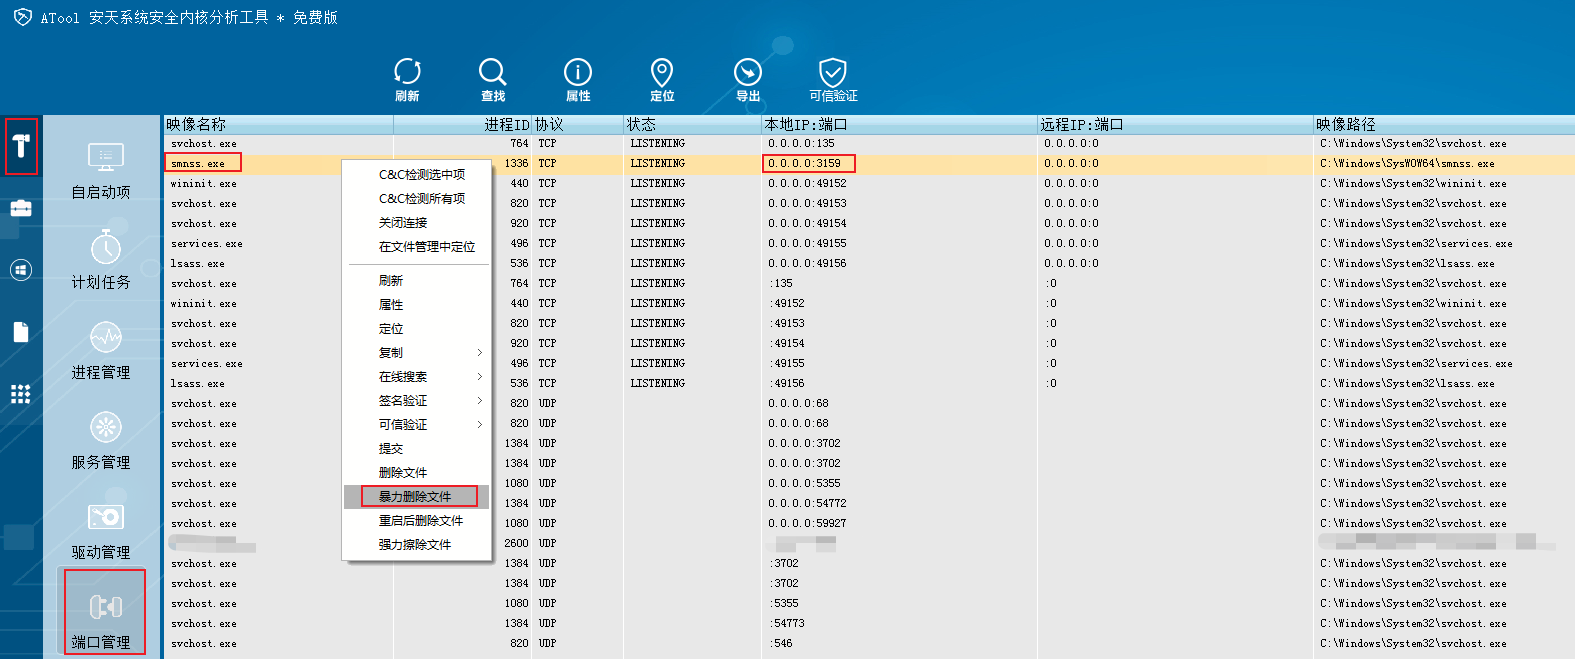1575x659 pixels.
Task: Choose C&C检测选中项 from context menu
Action: point(417,175)
